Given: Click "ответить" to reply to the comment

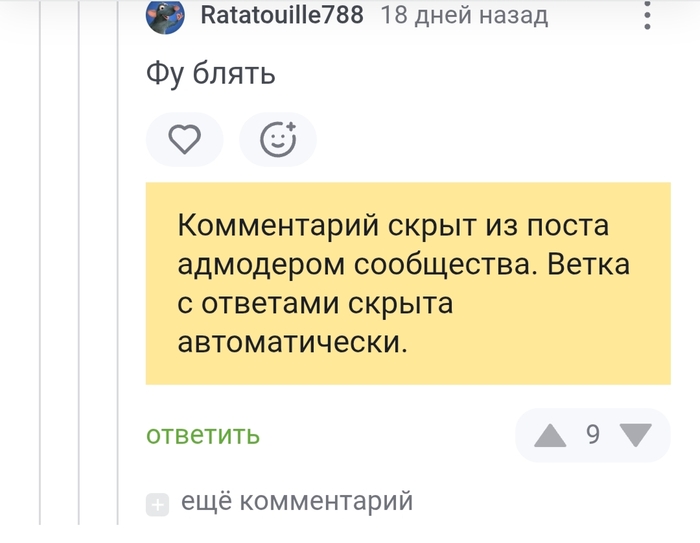Looking at the screenshot, I should (x=203, y=435).
